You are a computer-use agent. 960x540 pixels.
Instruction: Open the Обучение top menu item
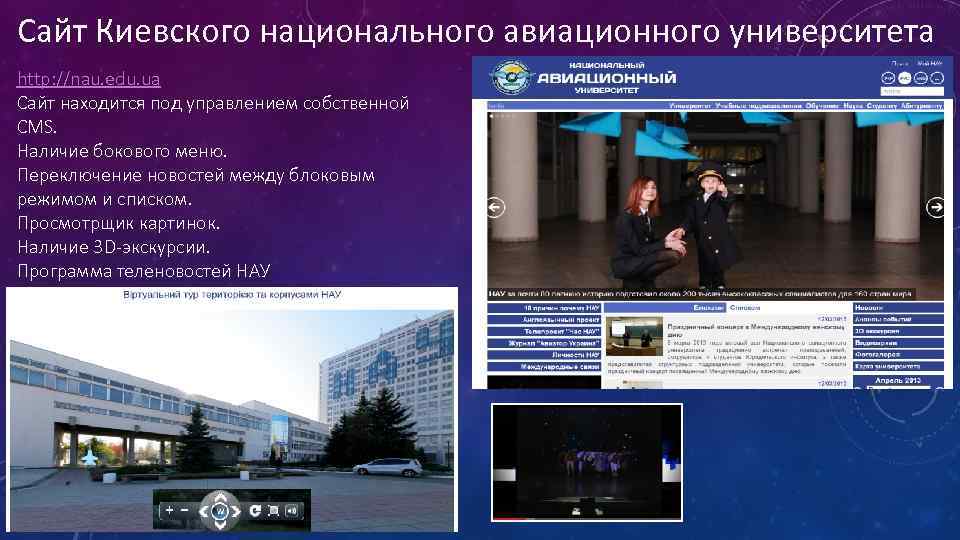[822, 106]
